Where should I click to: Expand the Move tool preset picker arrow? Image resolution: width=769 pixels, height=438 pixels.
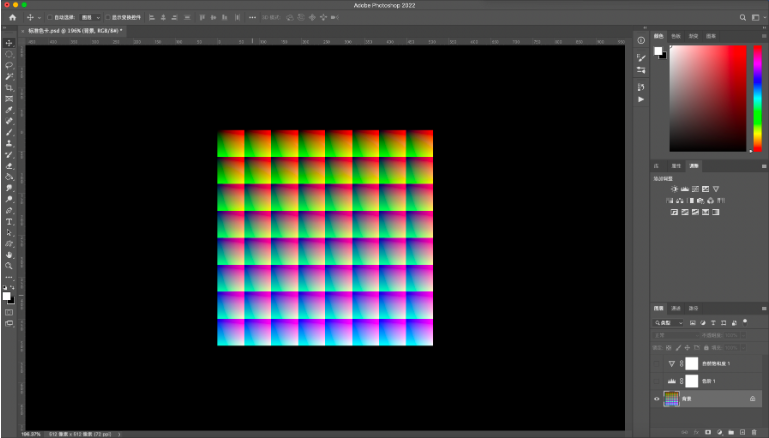tap(38, 17)
